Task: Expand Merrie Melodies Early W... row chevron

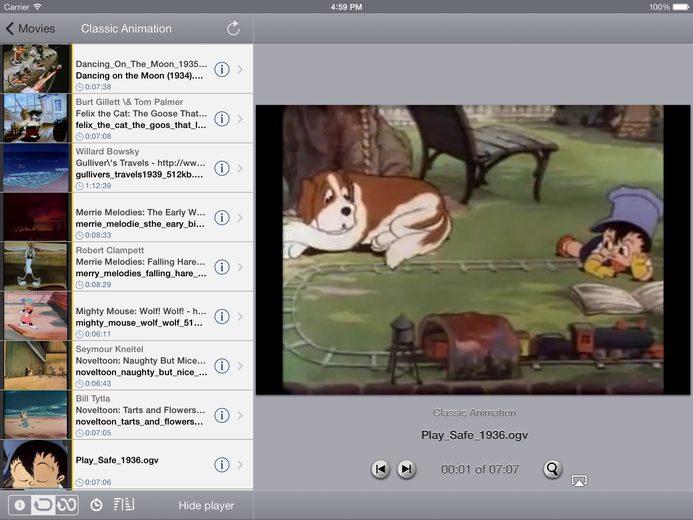Action: click(x=240, y=218)
